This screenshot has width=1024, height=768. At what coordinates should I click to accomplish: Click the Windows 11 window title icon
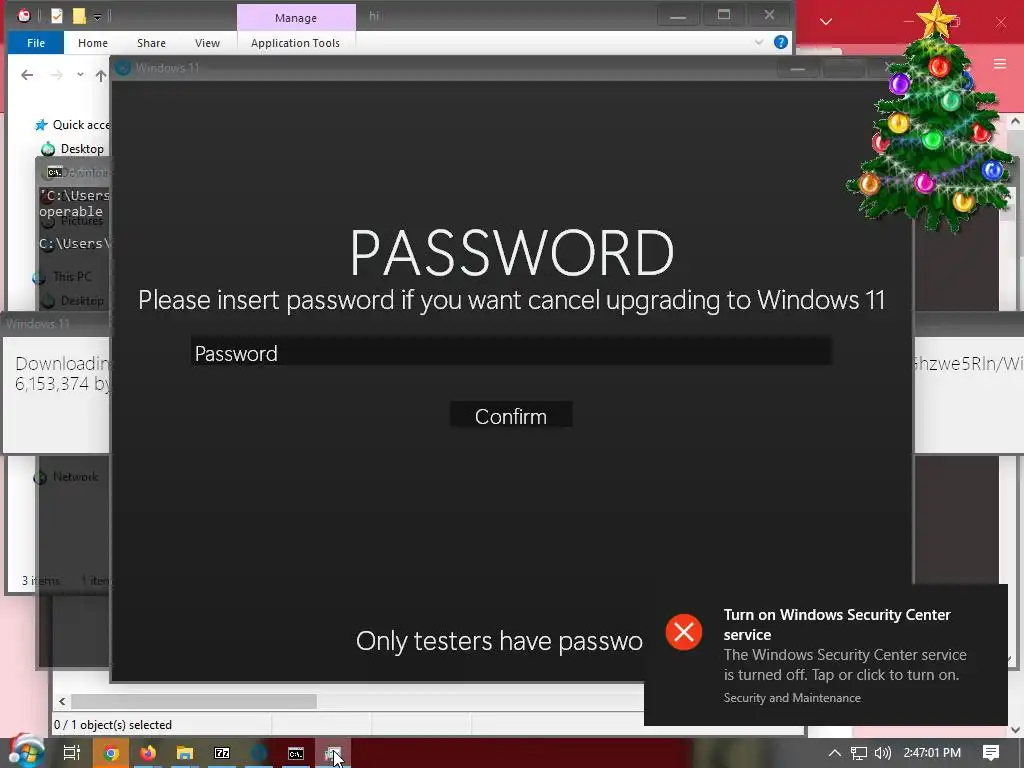click(122, 67)
